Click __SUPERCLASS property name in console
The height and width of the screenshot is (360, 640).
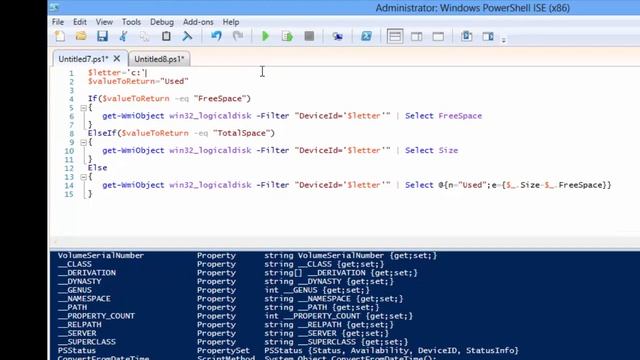click(87, 342)
